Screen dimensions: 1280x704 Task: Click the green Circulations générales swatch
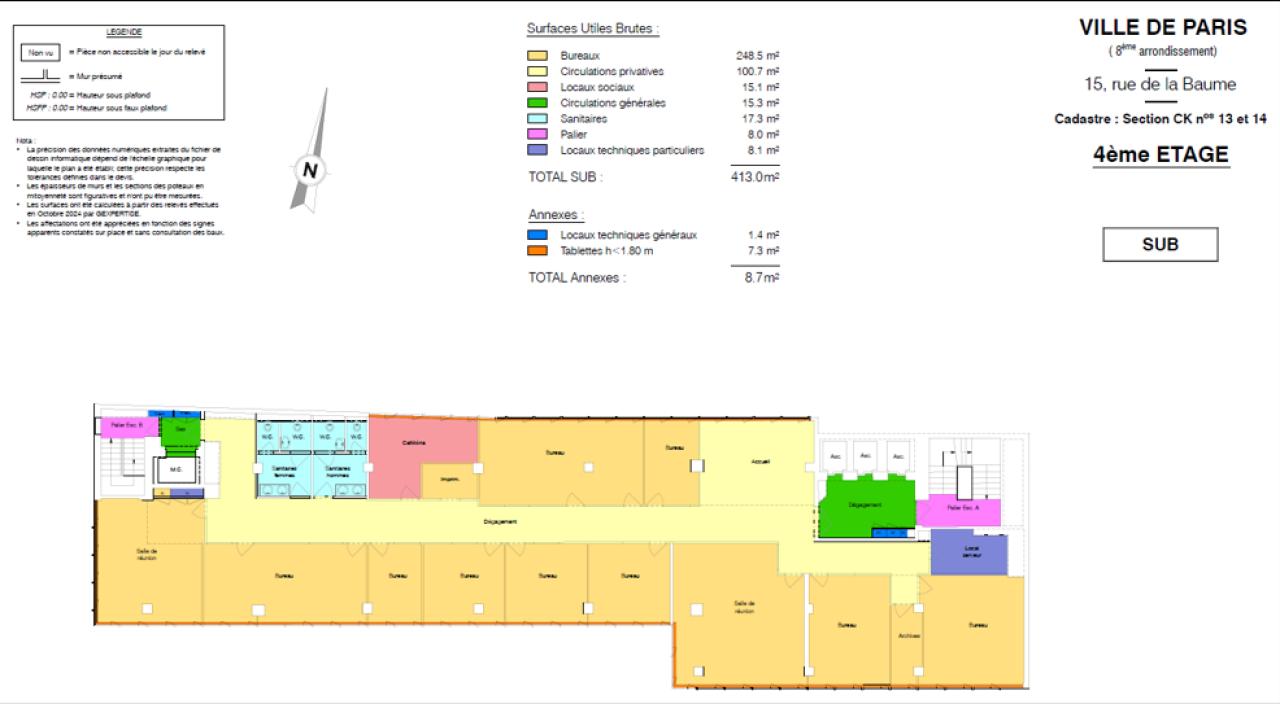537,103
